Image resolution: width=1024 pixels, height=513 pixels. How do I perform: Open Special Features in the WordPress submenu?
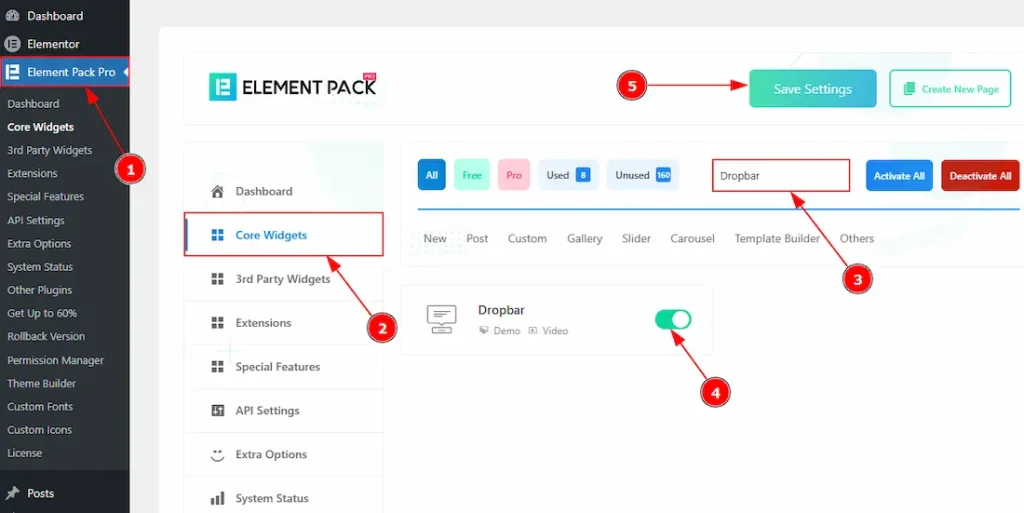46,196
